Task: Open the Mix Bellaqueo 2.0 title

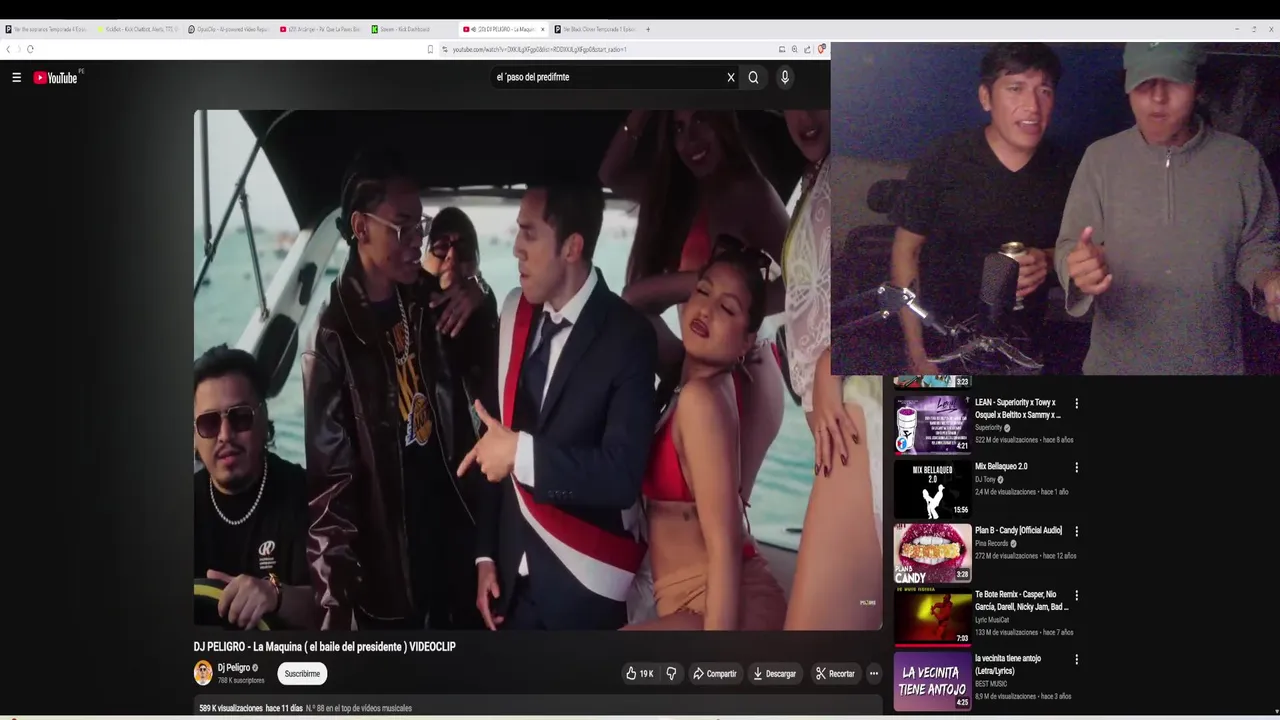Action: (x=1001, y=466)
